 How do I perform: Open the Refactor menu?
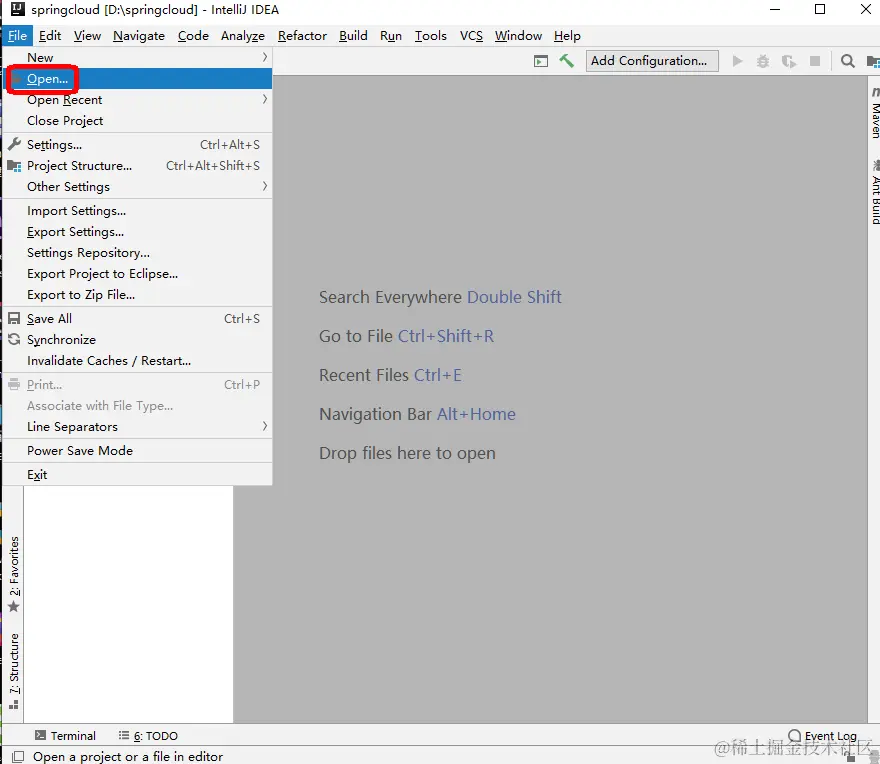pyautogui.click(x=302, y=36)
